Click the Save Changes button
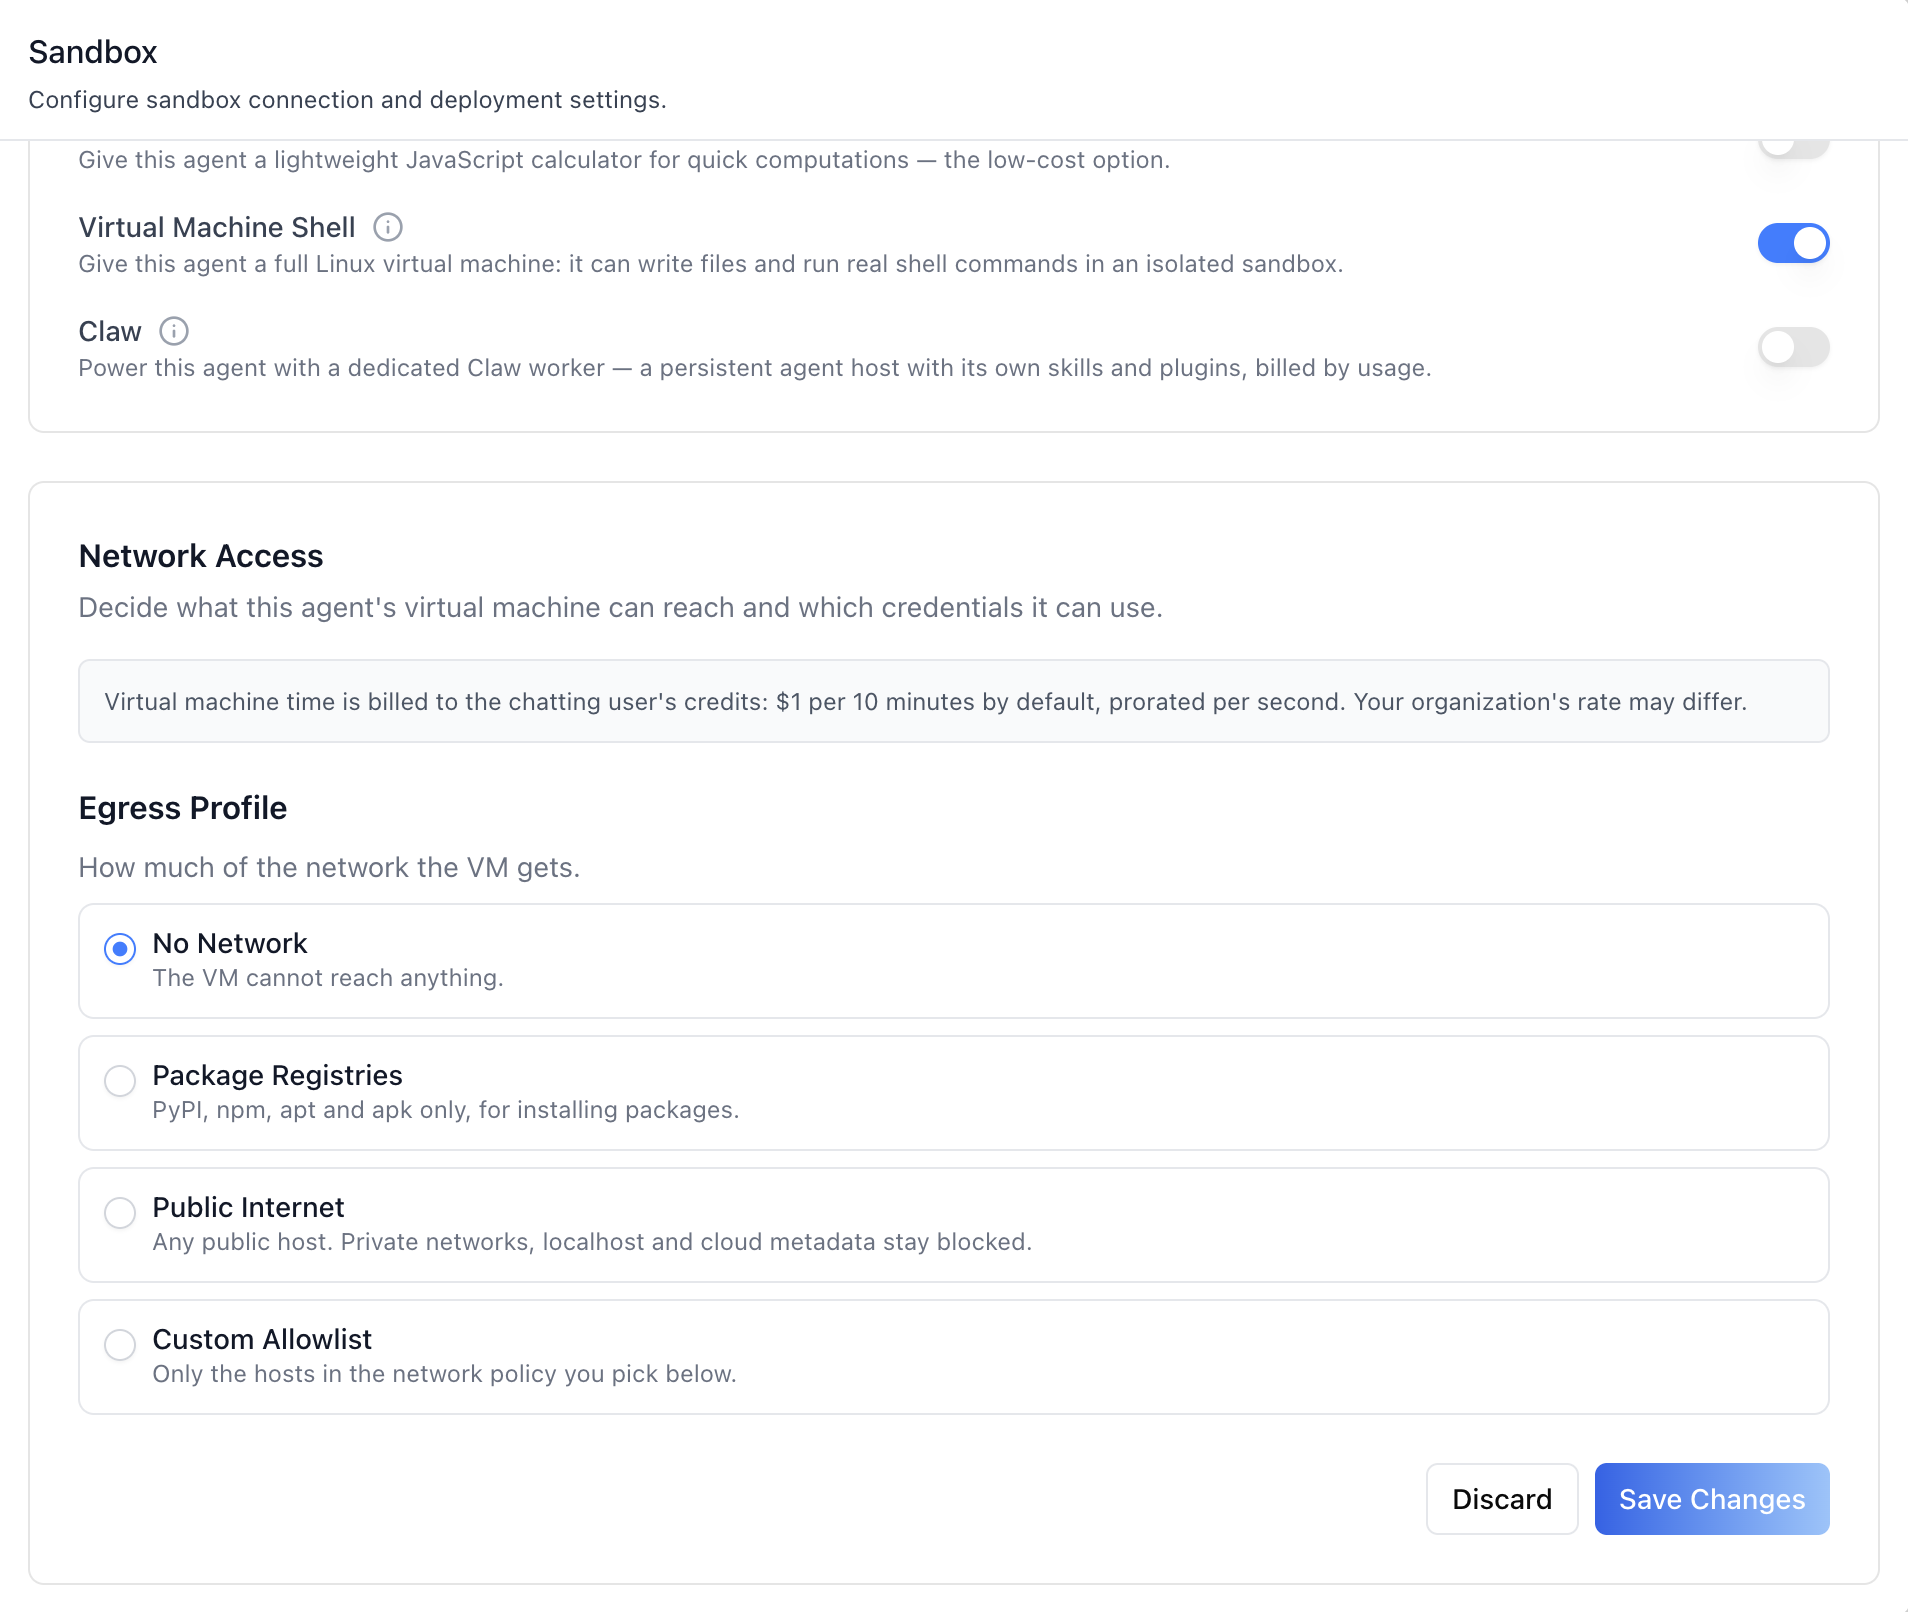1908x1612 pixels. (x=1711, y=1499)
